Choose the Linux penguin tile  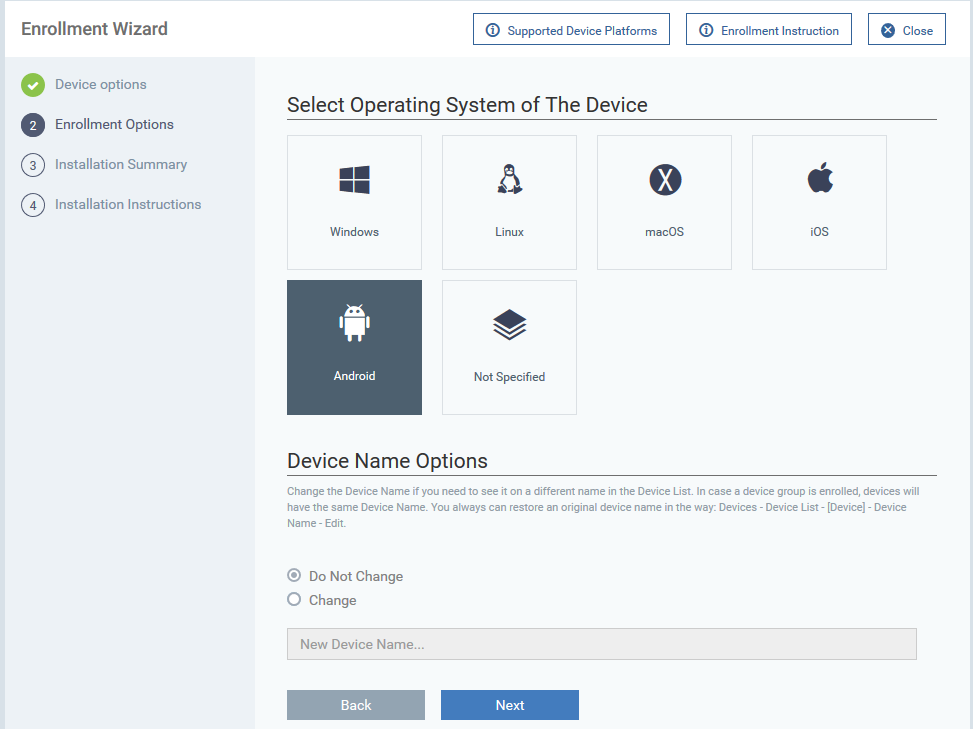pos(509,202)
